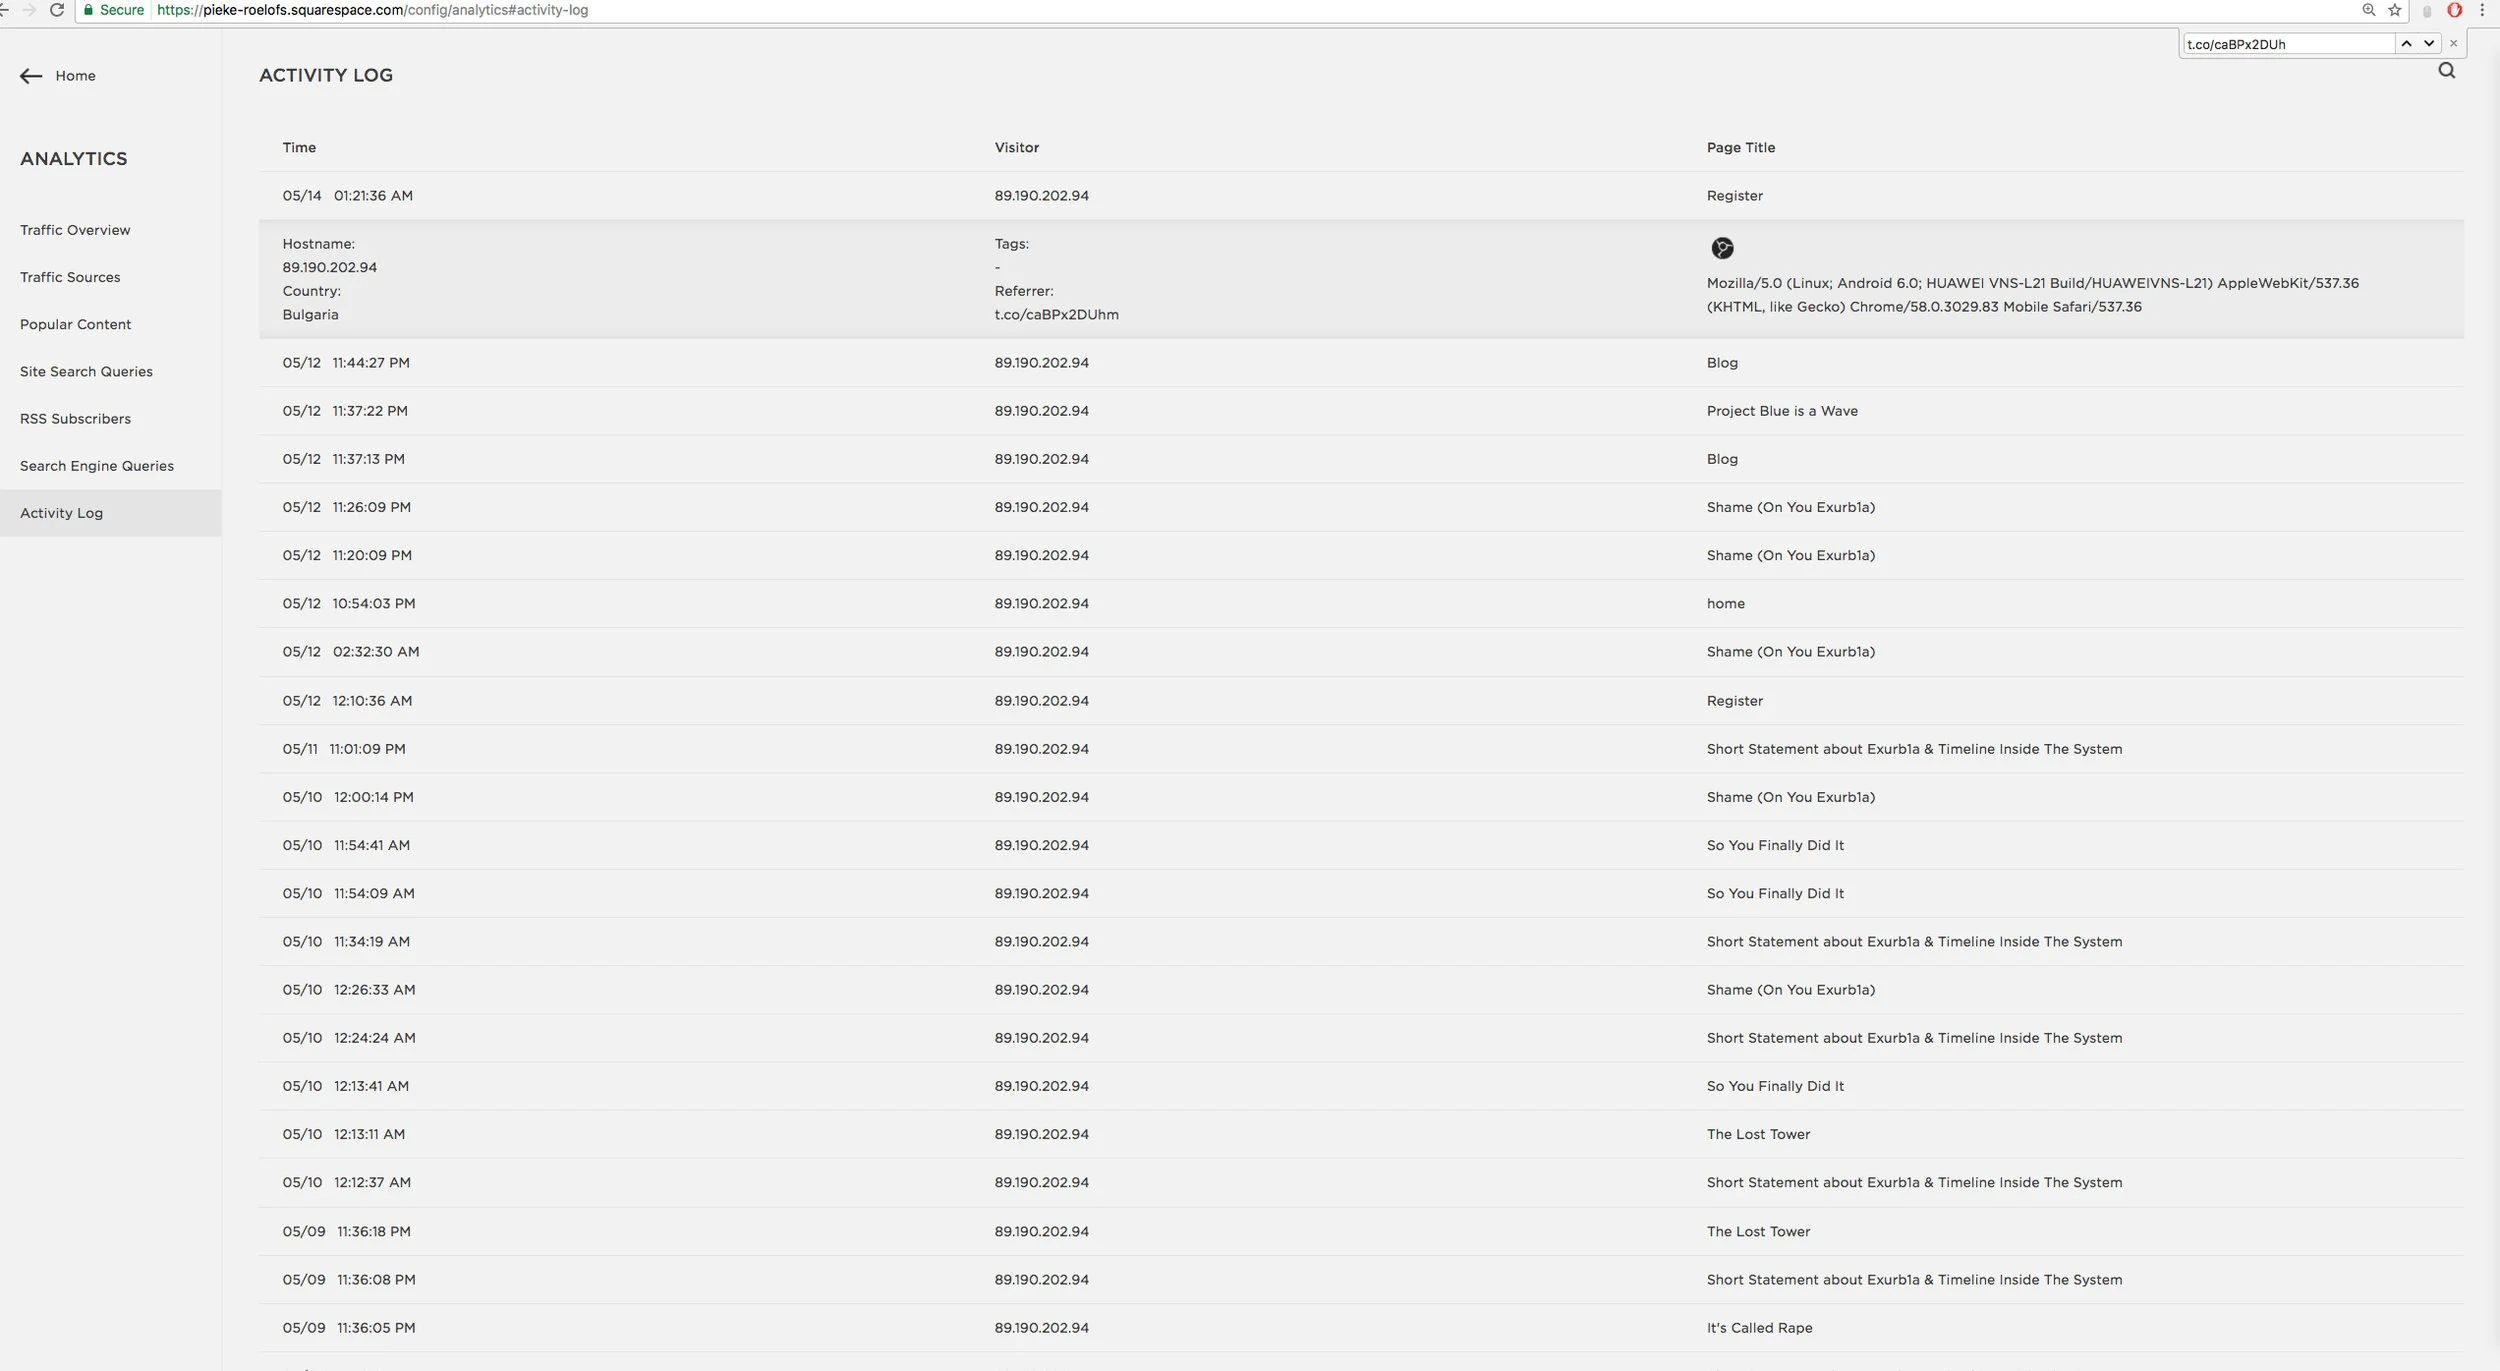Click the Home back arrow icon
Image resolution: width=2500 pixels, height=1371 pixels.
31,76
